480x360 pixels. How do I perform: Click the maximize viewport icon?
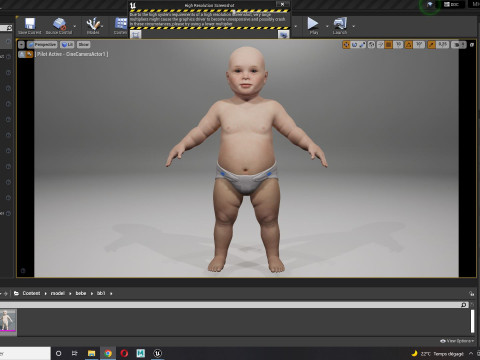[x=472, y=44]
